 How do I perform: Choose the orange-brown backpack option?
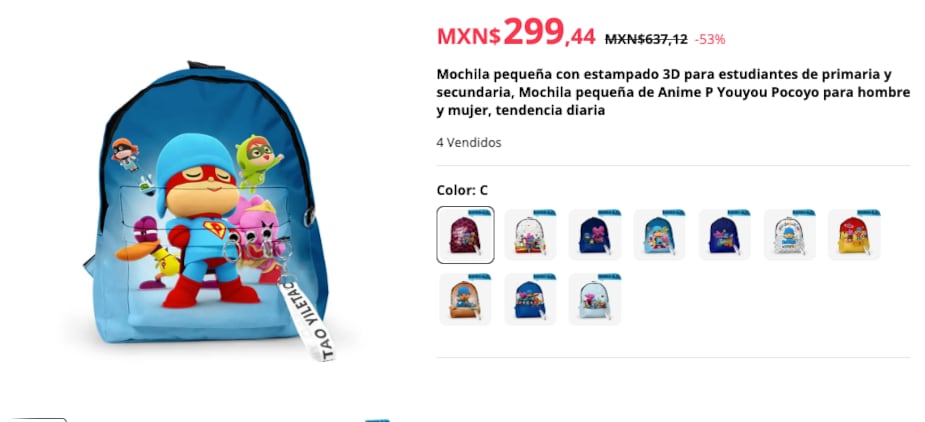[465, 299]
